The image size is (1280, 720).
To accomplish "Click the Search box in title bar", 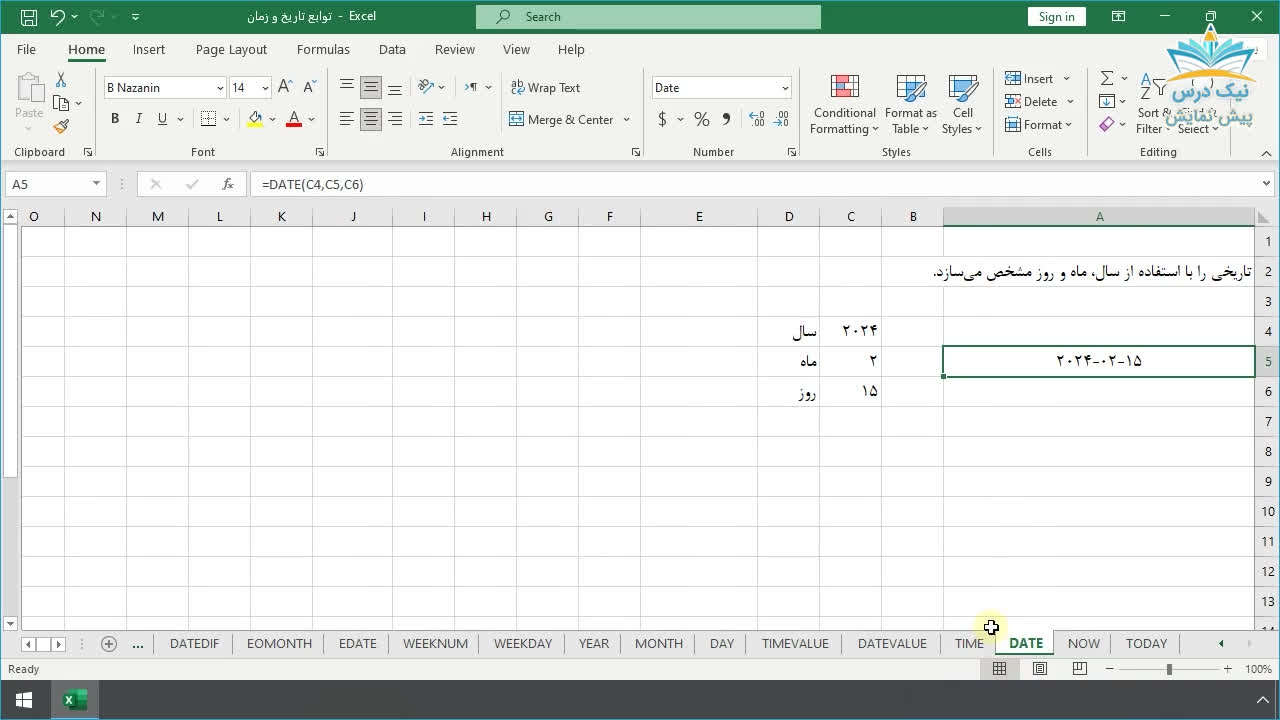I will point(648,17).
